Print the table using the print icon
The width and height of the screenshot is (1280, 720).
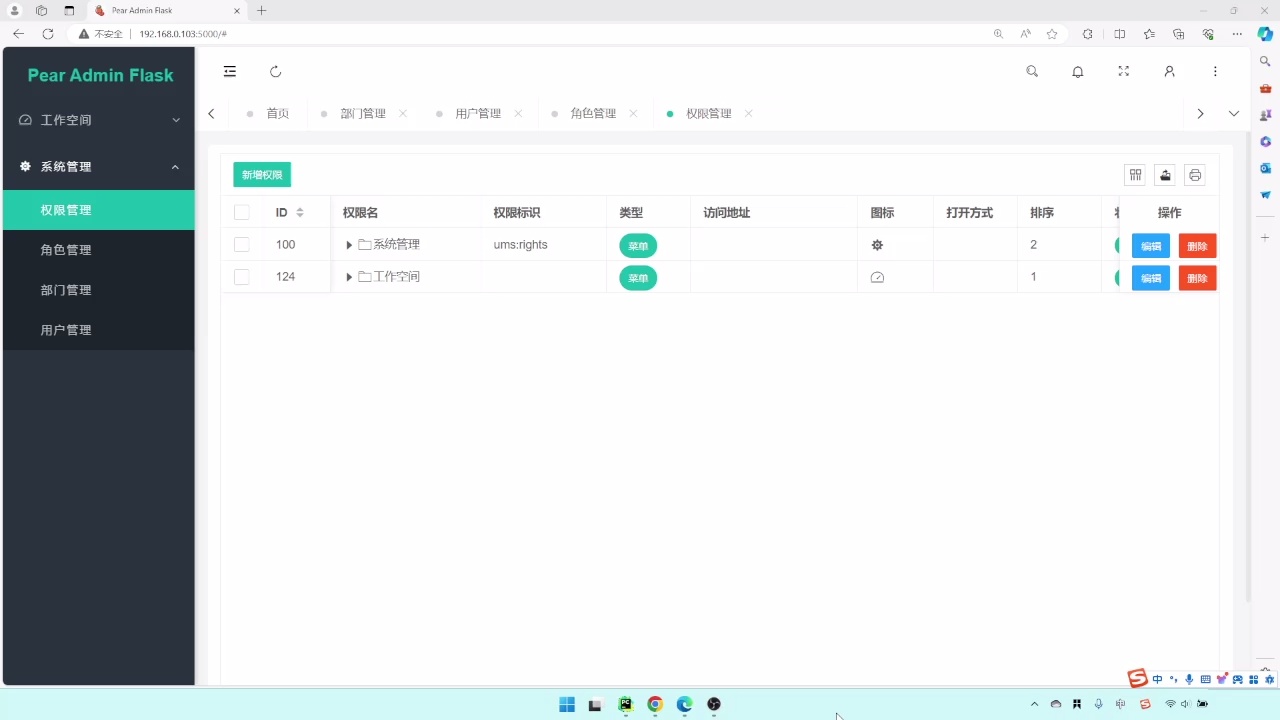(x=1195, y=175)
